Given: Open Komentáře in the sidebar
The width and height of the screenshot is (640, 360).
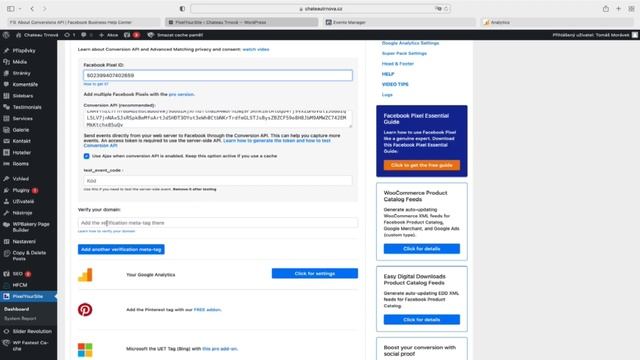Looking at the screenshot, I should (x=25, y=84).
